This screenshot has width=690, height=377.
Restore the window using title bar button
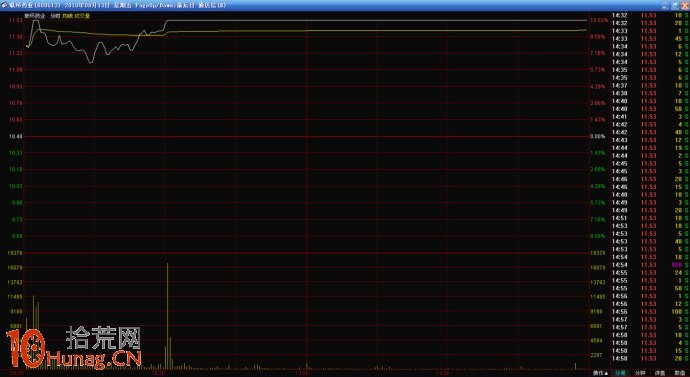[x=675, y=5]
